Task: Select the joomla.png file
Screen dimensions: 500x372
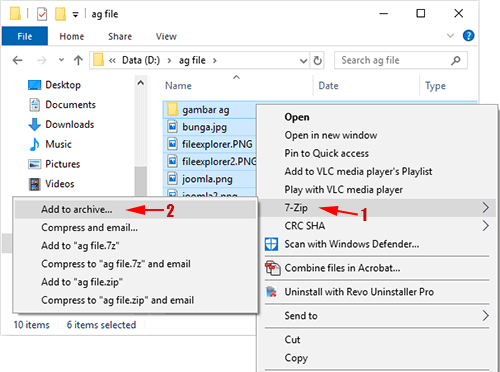Action: point(210,179)
